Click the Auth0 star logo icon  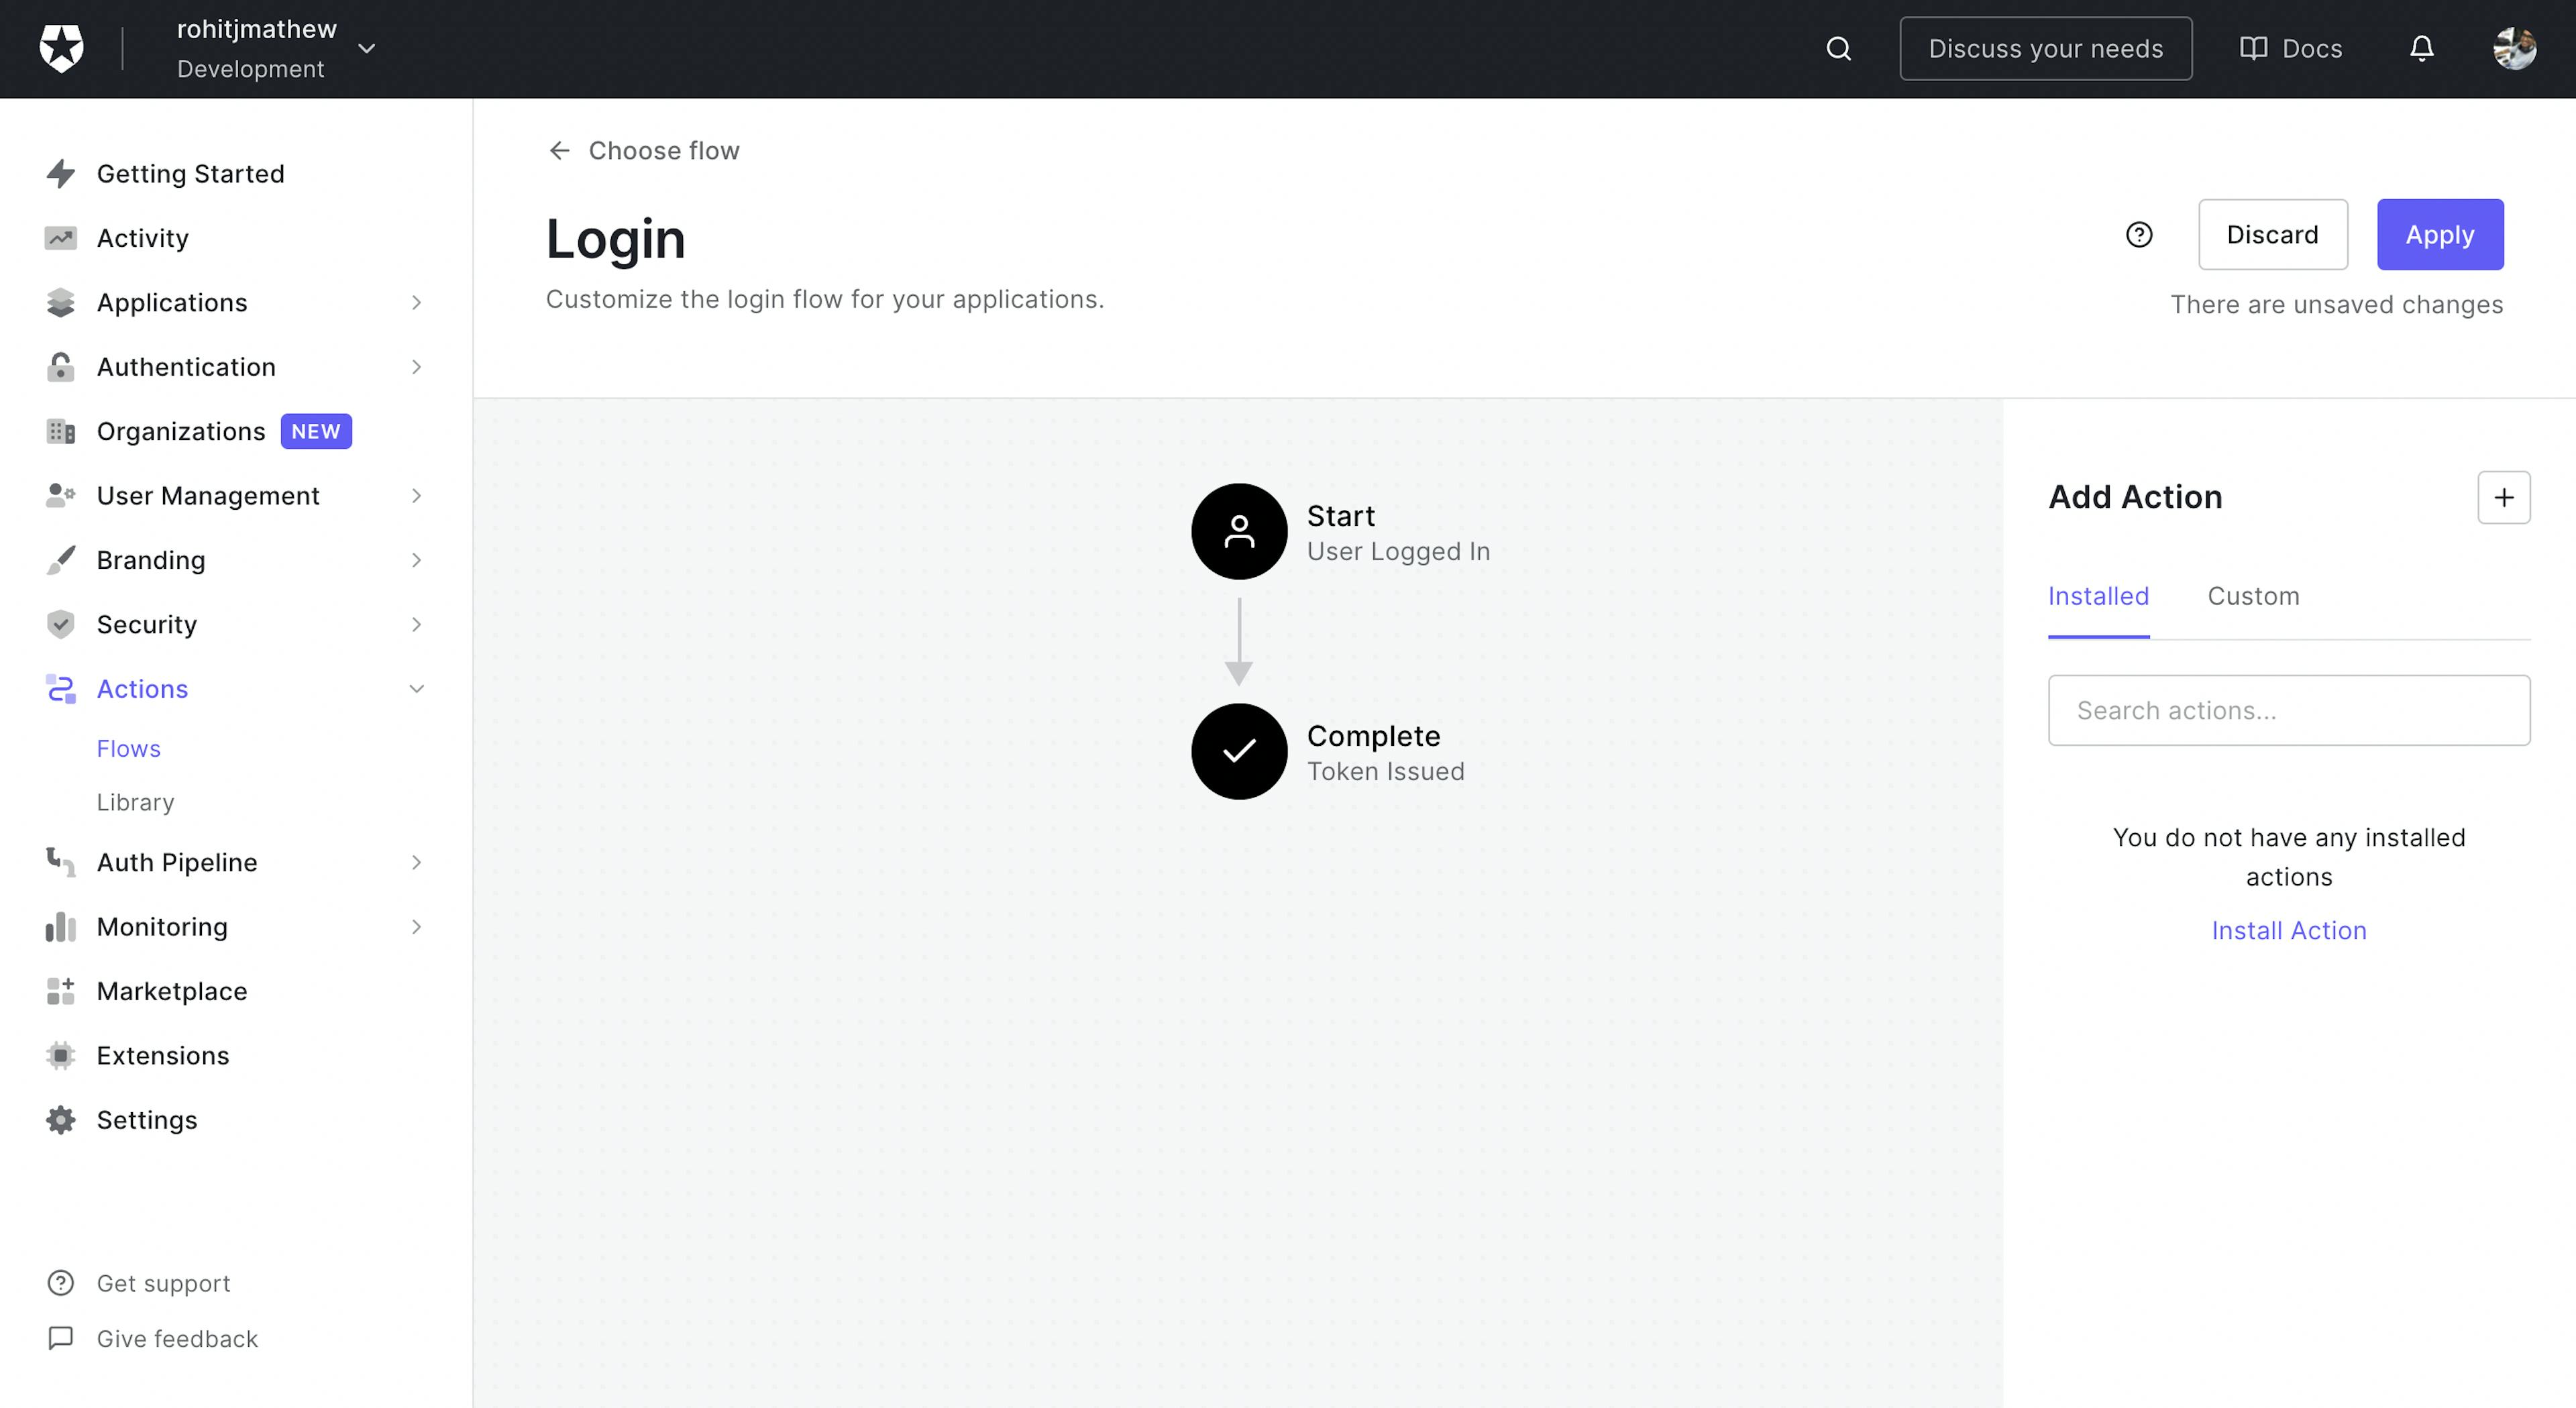click(60, 48)
